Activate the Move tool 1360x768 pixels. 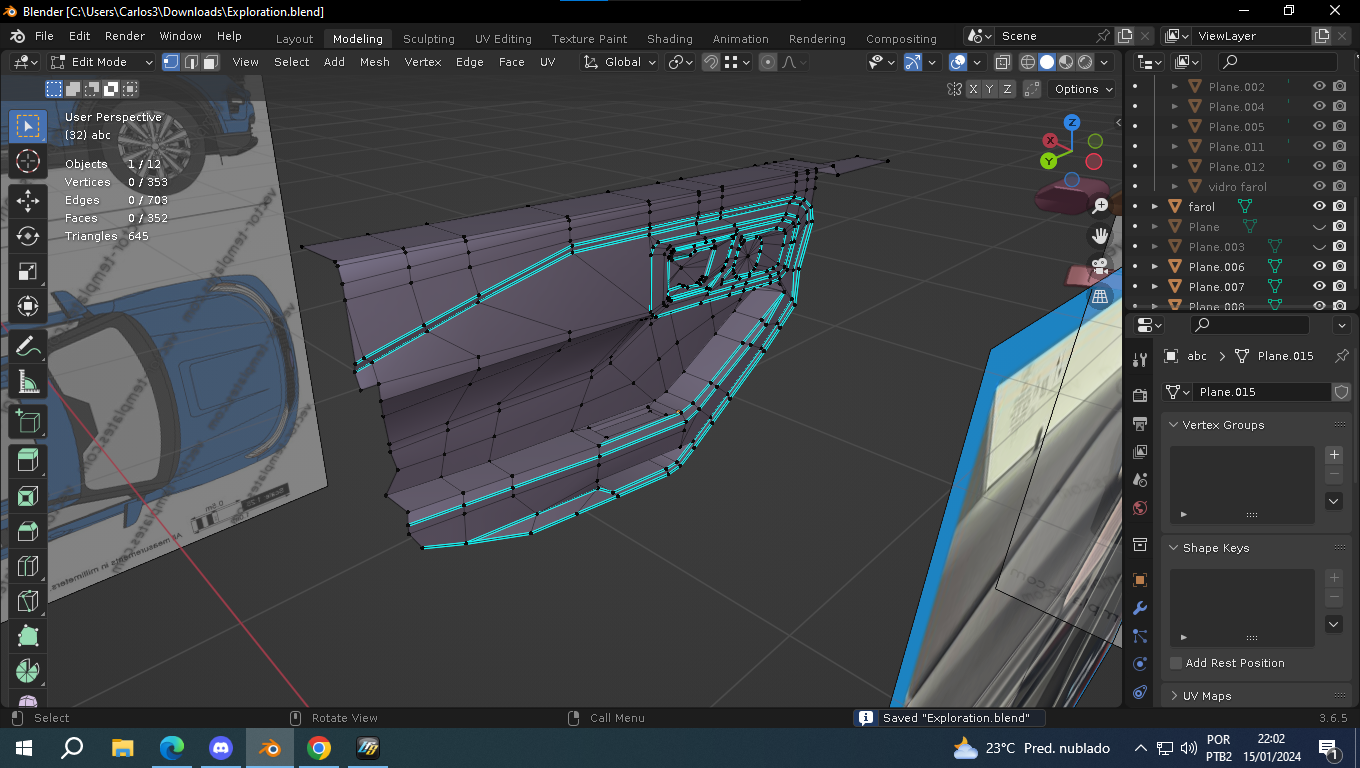pyautogui.click(x=28, y=201)
